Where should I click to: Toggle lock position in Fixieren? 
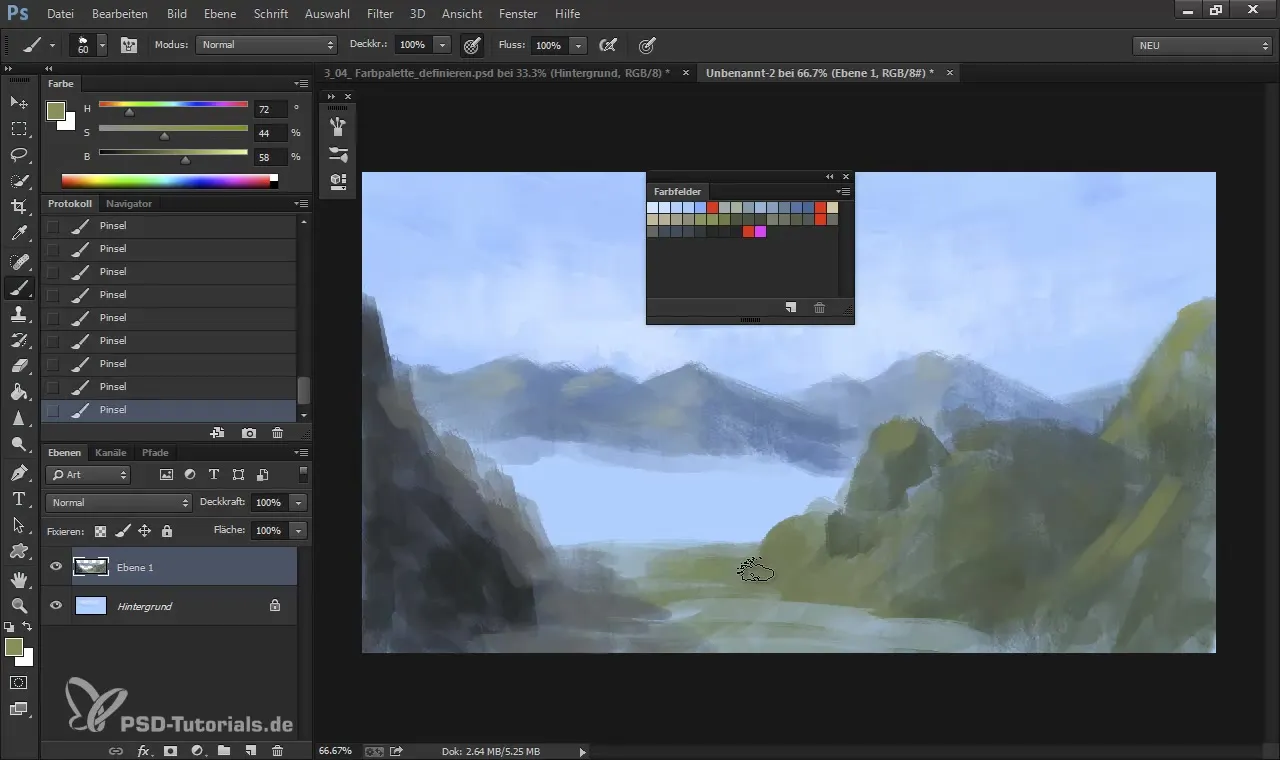[144, 531]
